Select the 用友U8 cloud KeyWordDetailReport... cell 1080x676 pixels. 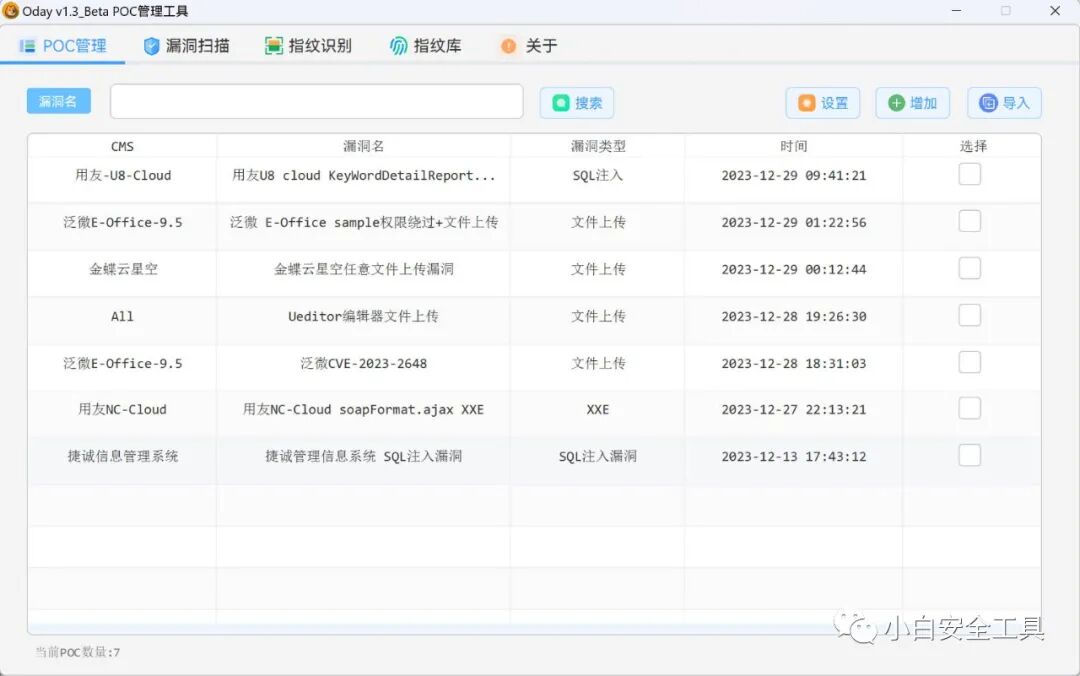(x=364, y=175)
